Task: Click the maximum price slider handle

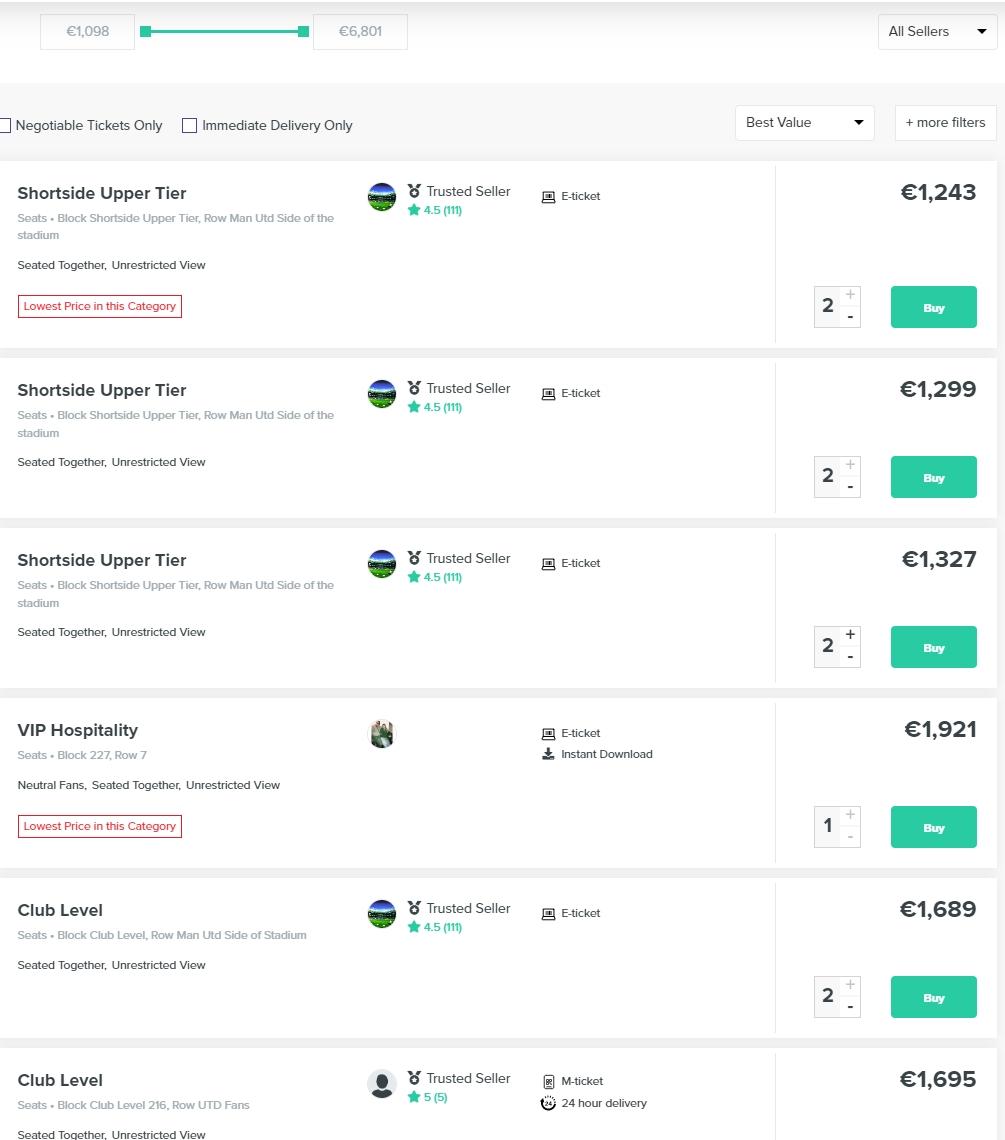Action: (304, 32)
